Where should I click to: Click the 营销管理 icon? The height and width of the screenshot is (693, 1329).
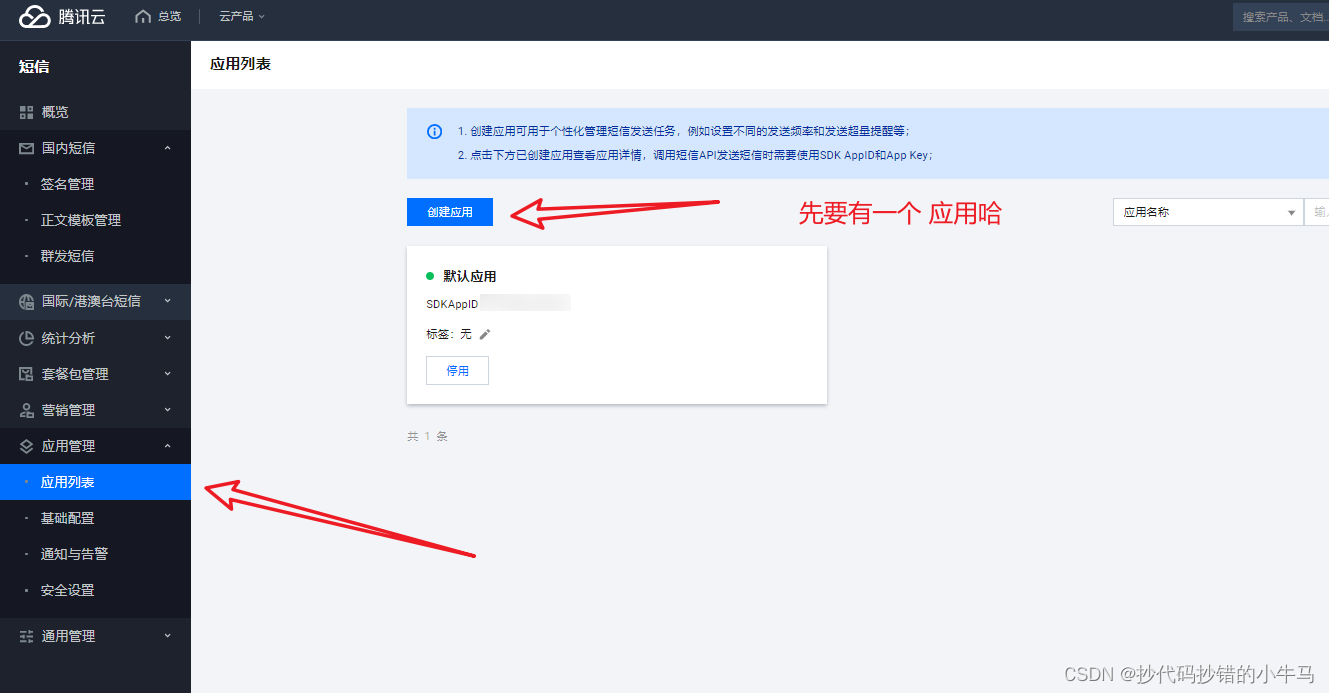click(x=27, y=410)
